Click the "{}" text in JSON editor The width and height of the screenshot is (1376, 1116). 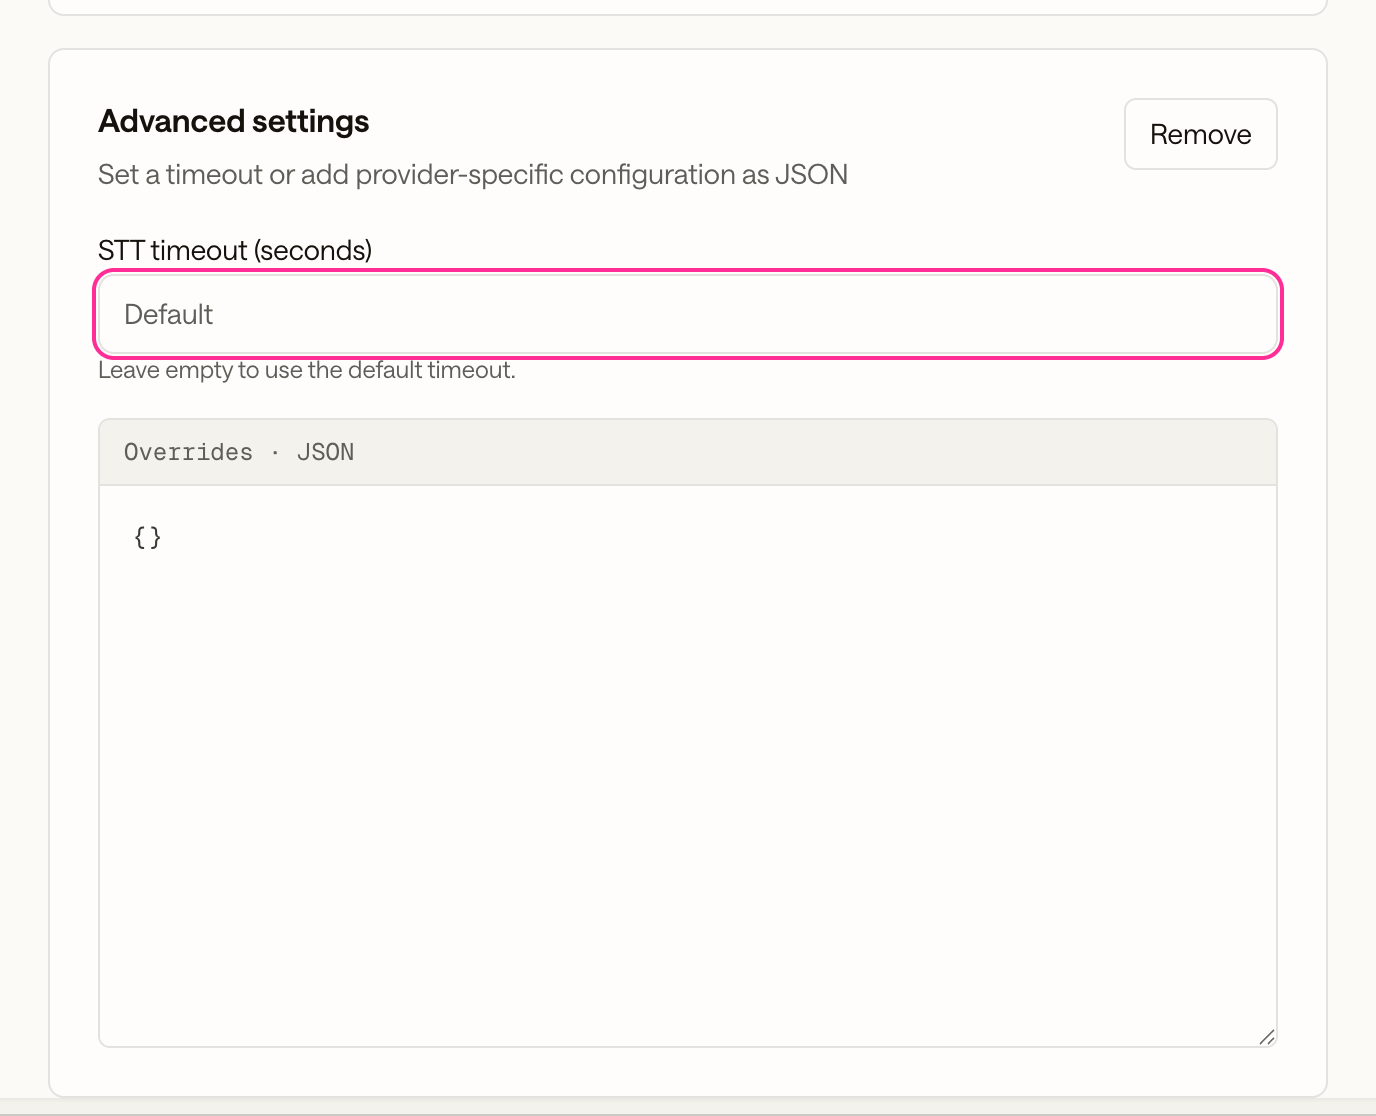pos(147,537)
